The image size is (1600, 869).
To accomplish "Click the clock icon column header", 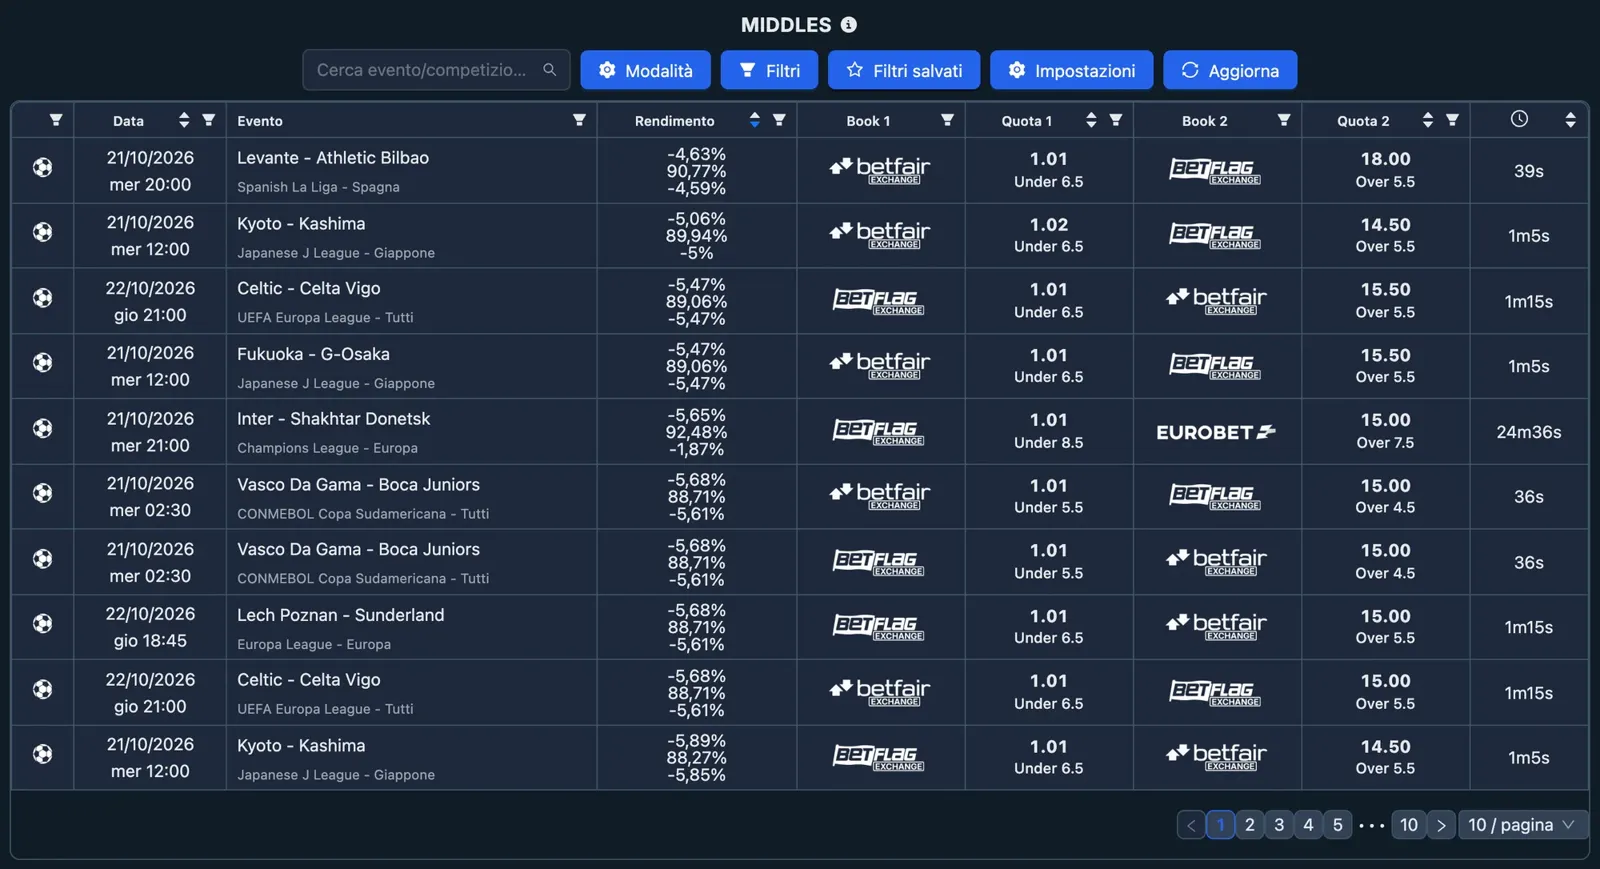I will [1519, 119].
